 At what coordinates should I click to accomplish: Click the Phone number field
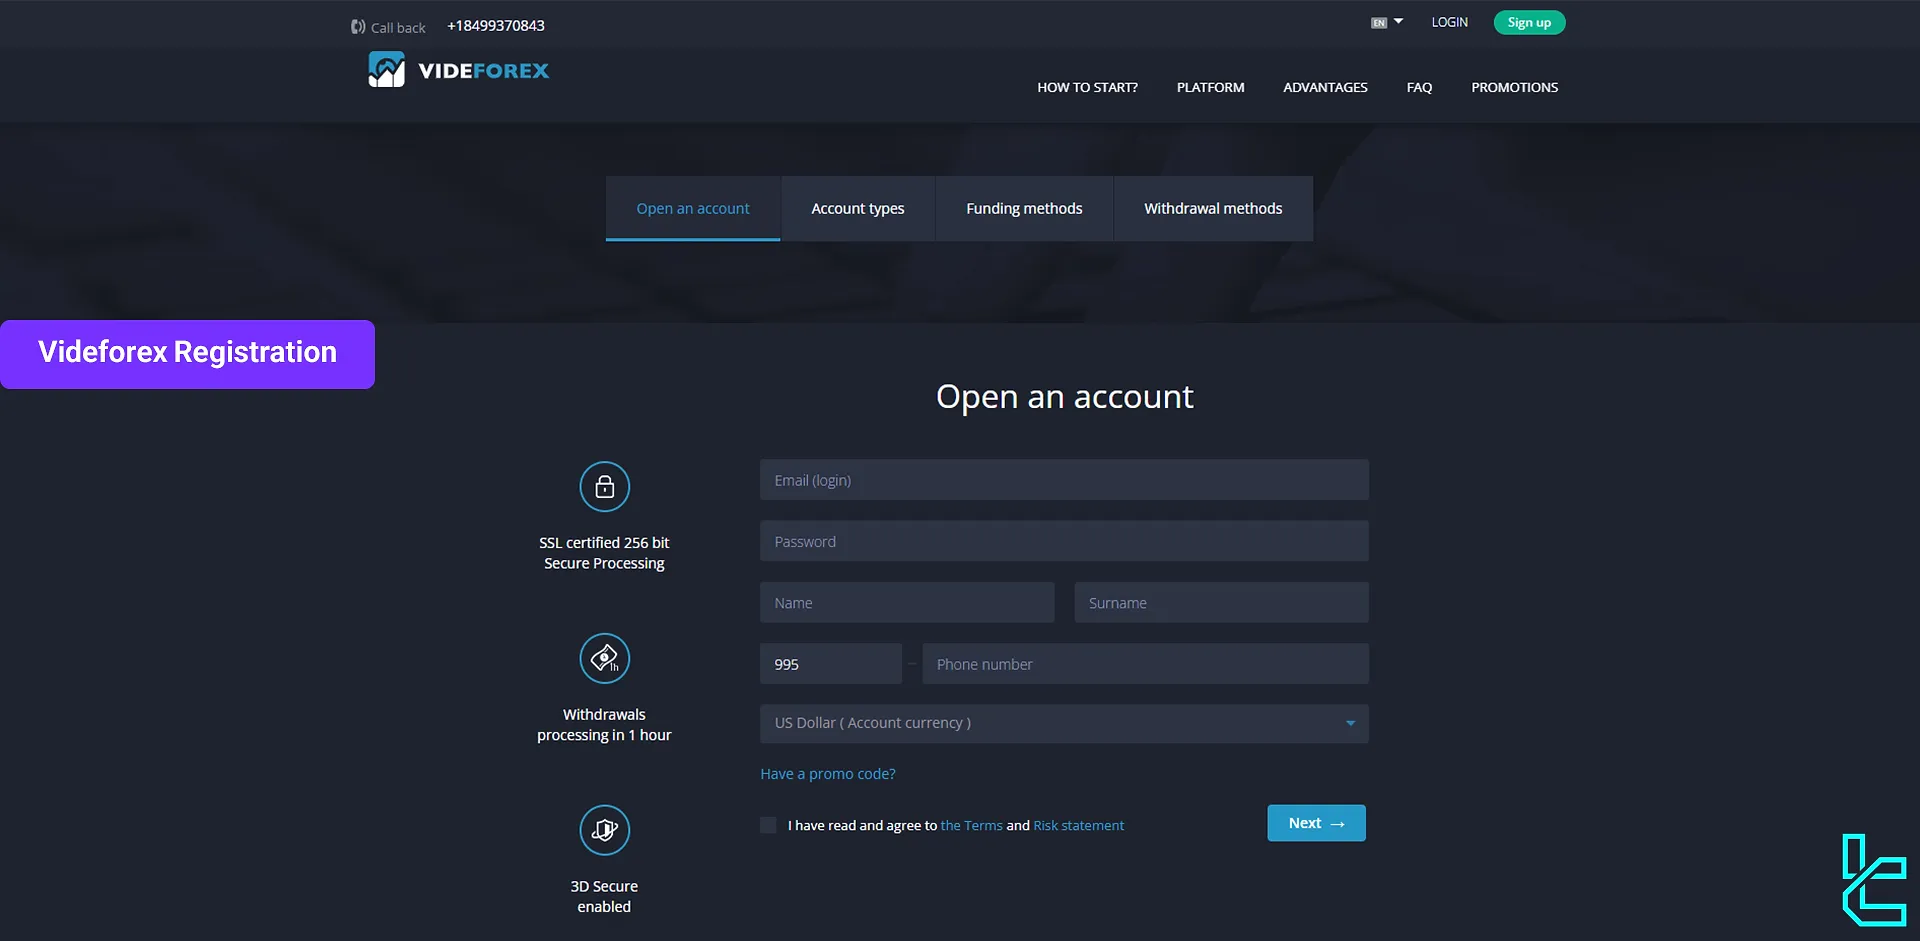point(1145,664)
